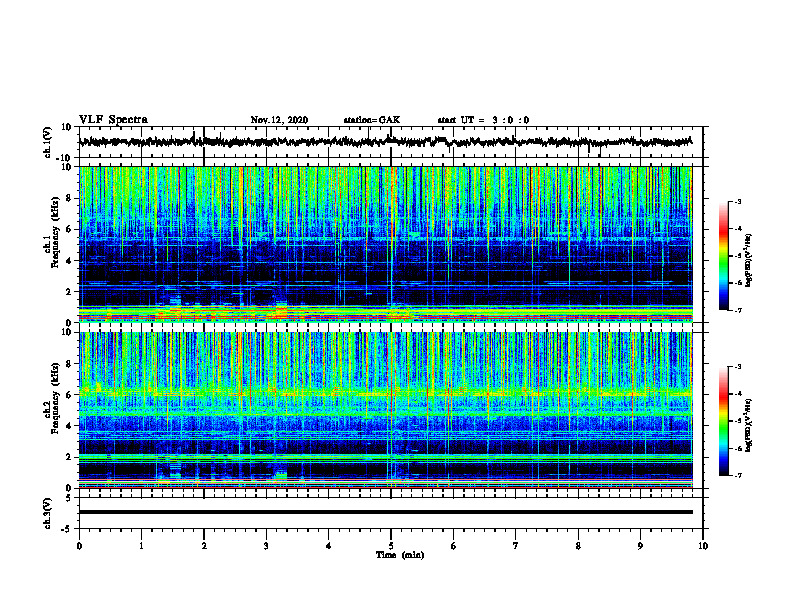Screen dimensions: 792x612
Task: Click the "4" kHz tick on ch.2 spectrogram
Action: click(69, 426)
